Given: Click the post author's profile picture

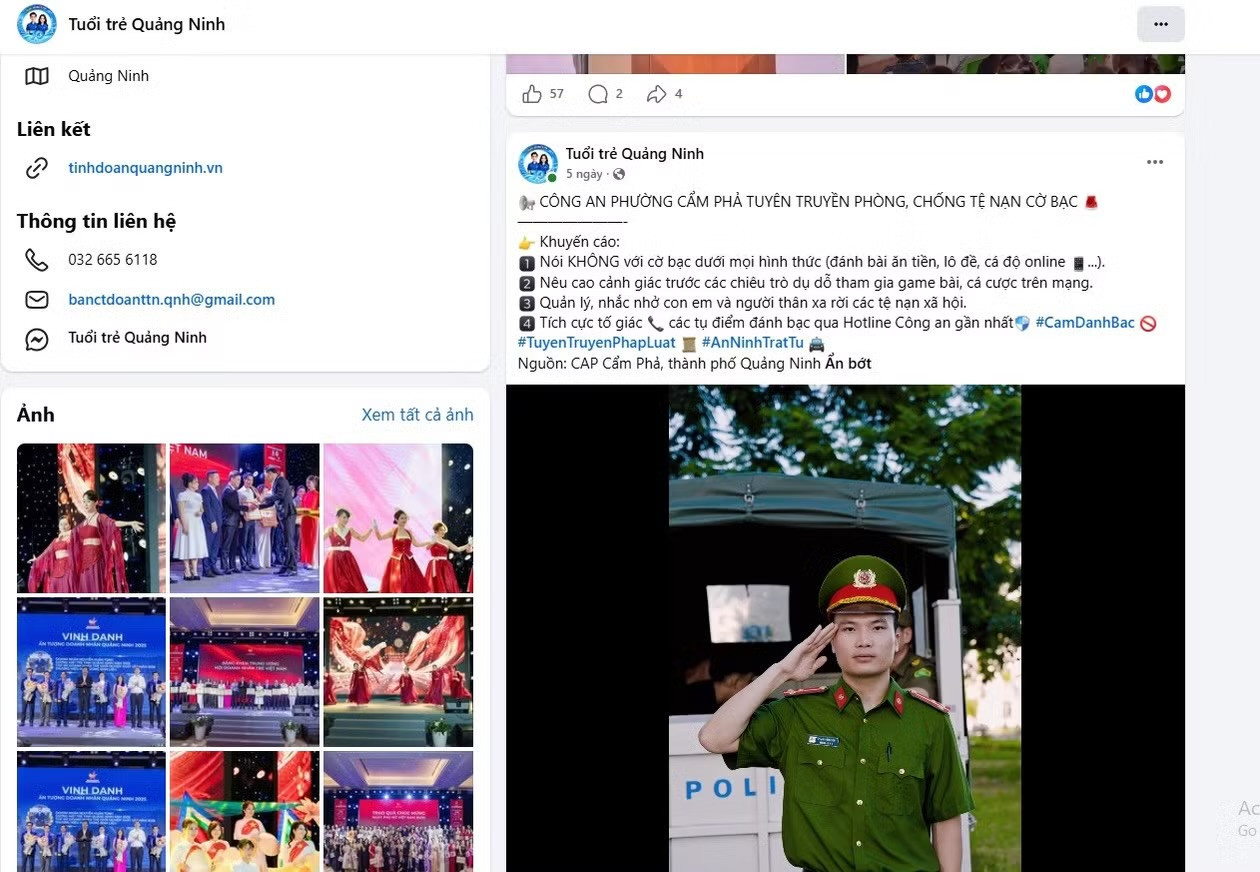Looking at the screenshot, I should (538, 163).
